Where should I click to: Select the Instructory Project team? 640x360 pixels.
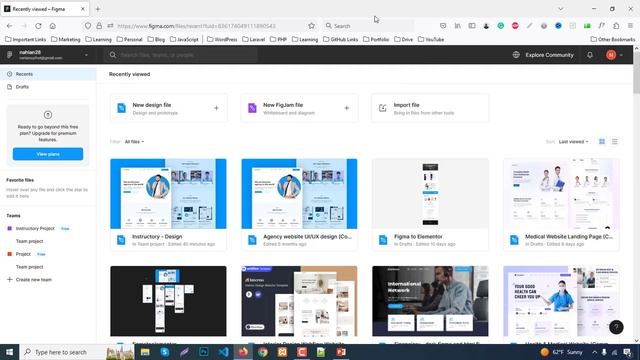(35, 228)
